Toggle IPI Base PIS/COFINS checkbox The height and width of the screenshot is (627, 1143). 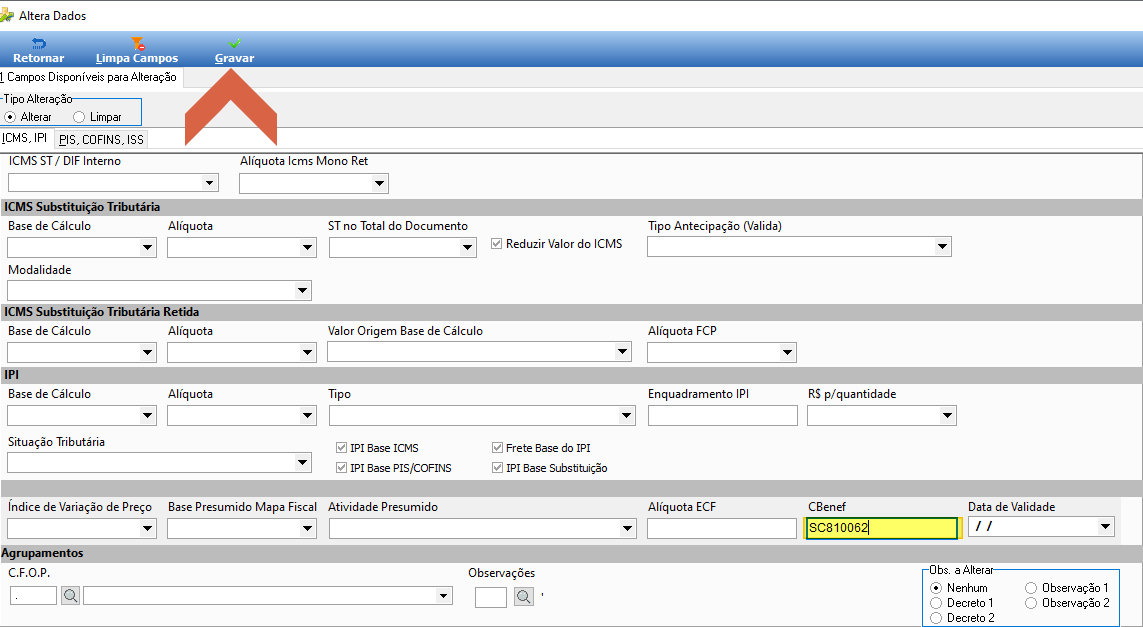(340, 468)
